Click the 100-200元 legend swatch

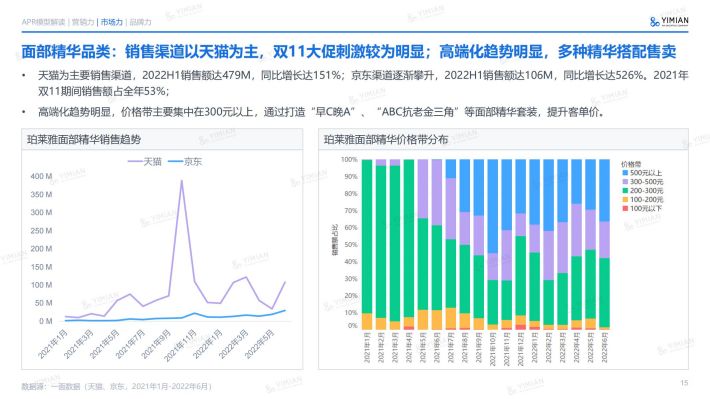tap(625, 199)
